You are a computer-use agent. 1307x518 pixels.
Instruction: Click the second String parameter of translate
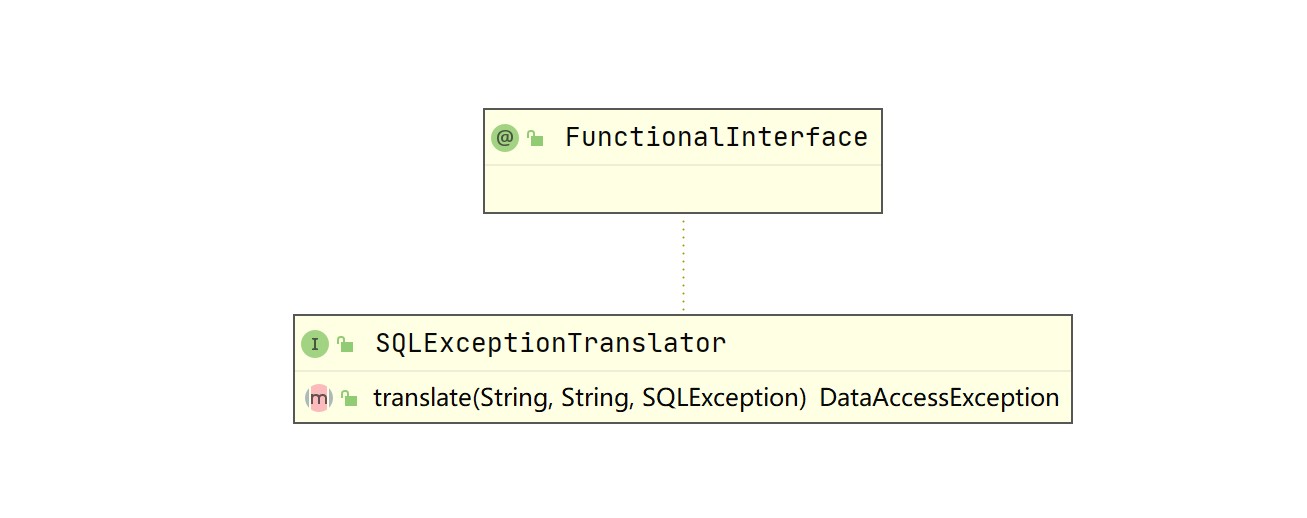click(595, 398)
